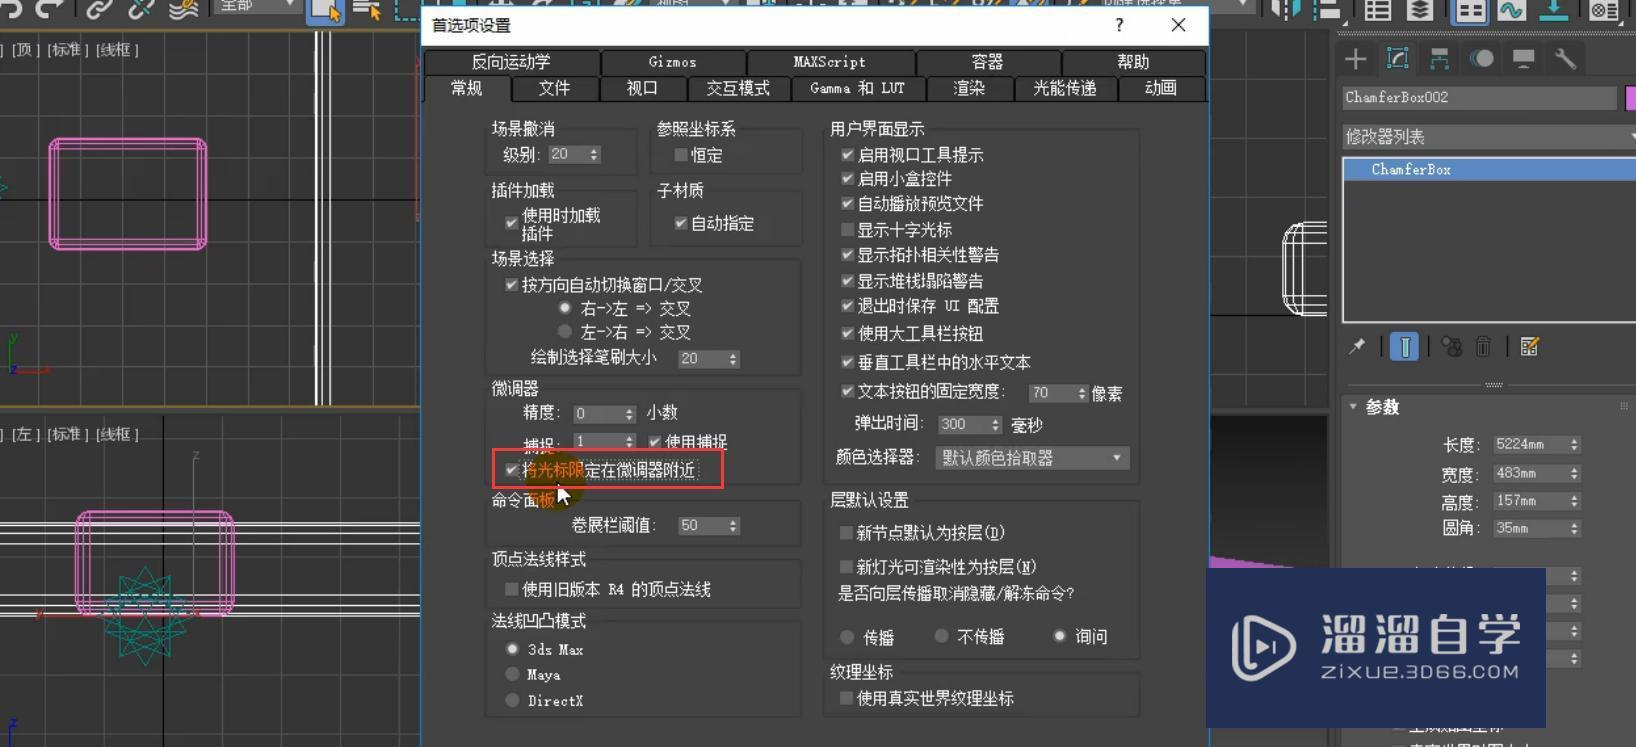Toggle 启用视口工具提示 checkbox

point(847,155)
